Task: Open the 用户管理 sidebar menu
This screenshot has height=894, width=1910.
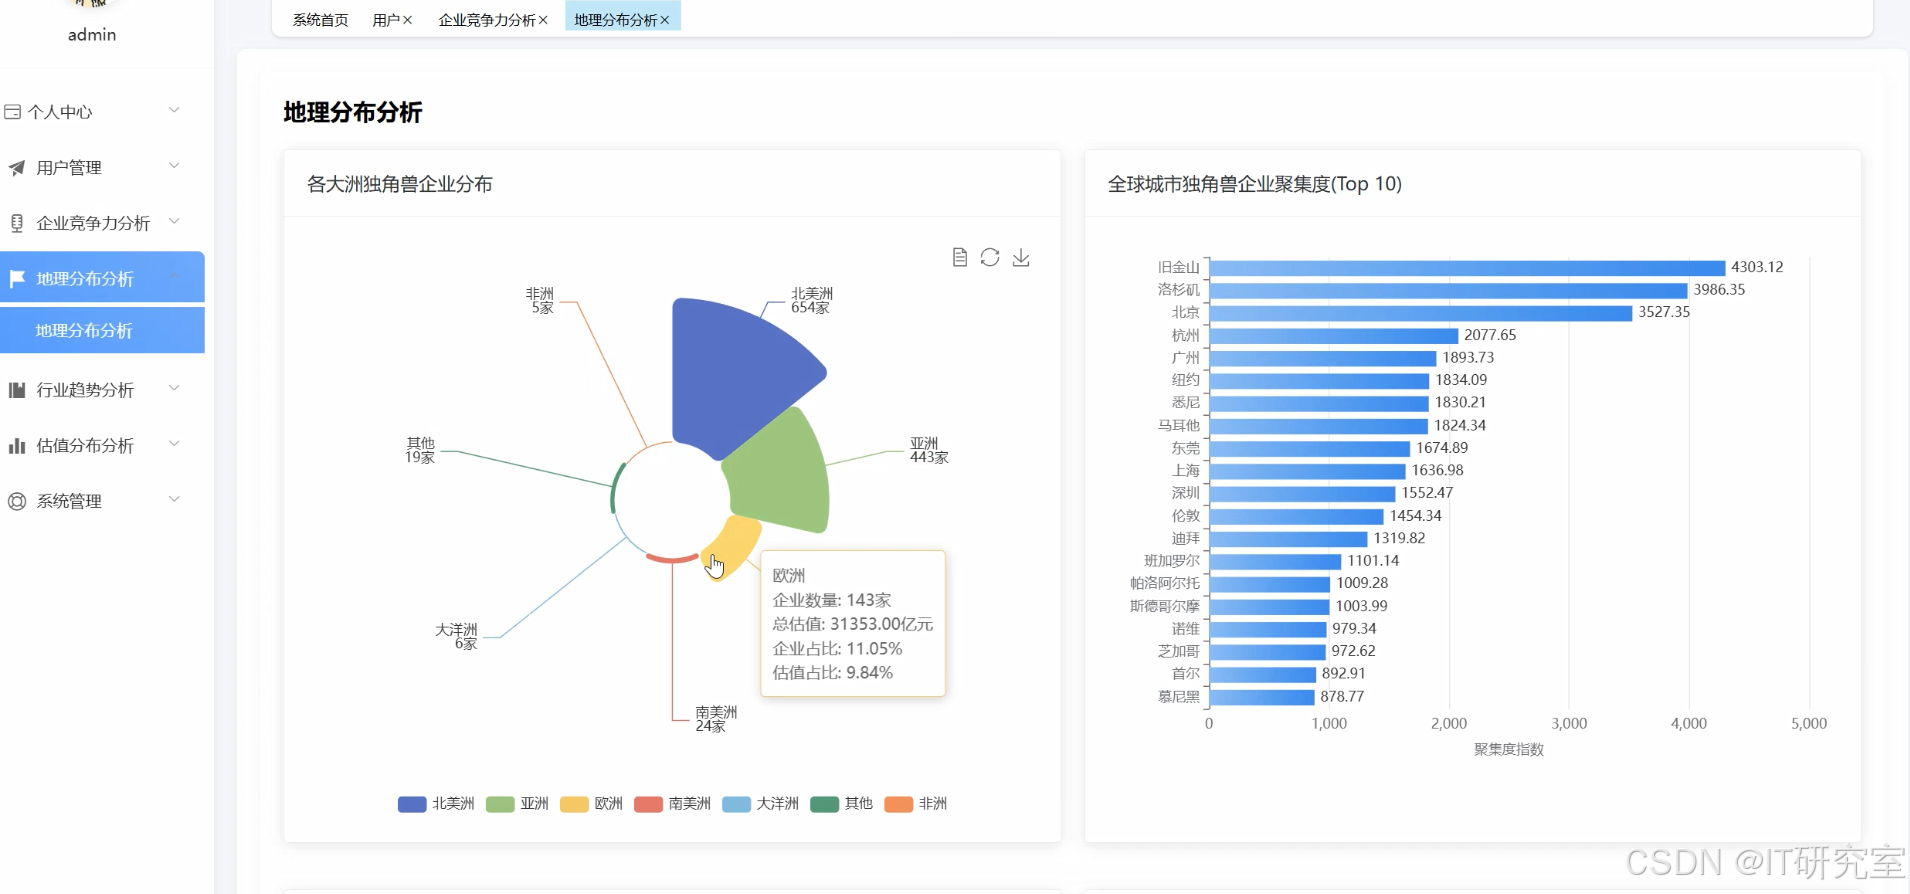Action: click(102, 168)
